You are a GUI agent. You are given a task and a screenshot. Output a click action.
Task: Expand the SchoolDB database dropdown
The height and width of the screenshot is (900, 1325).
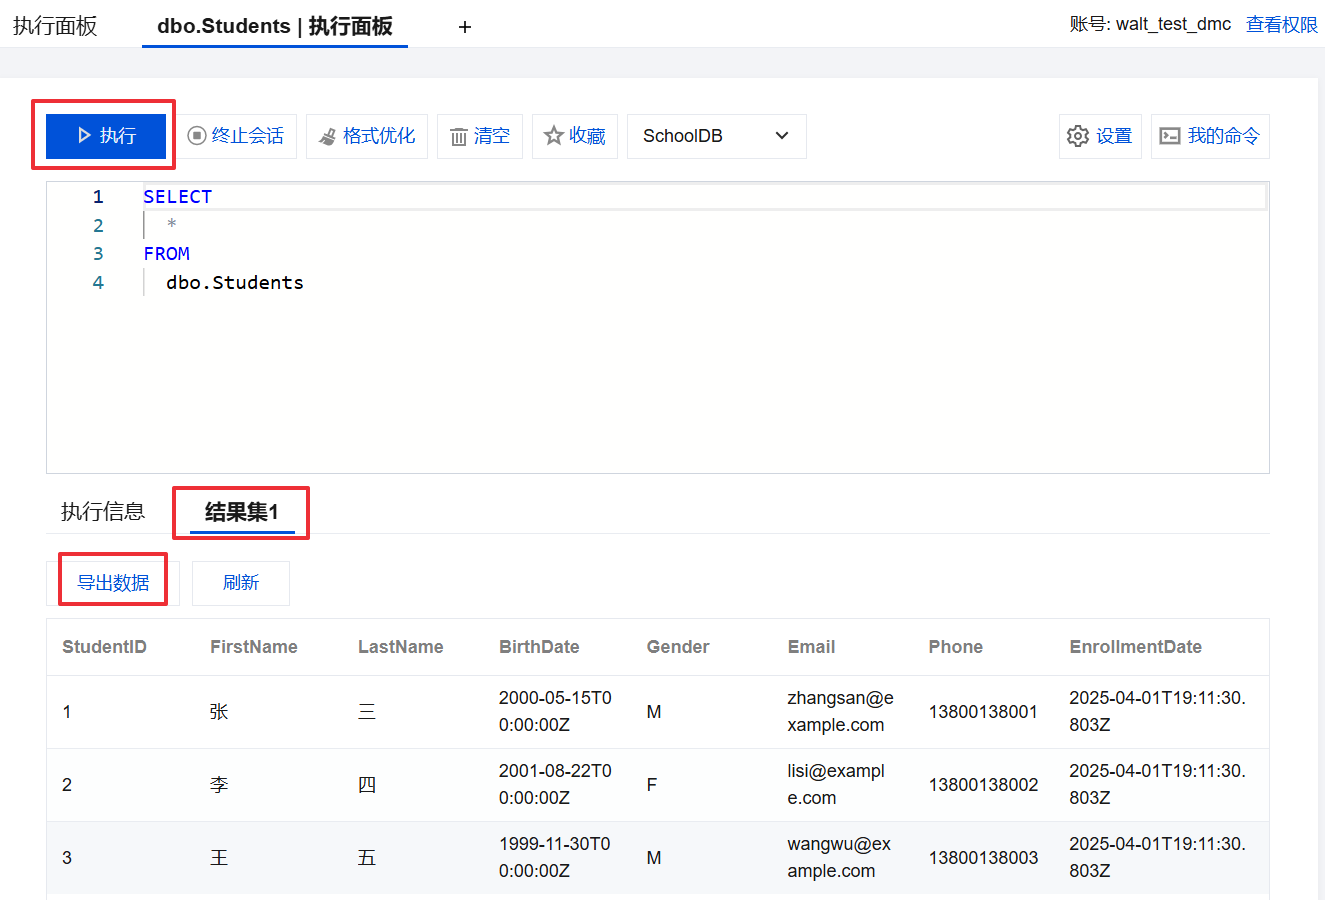coord(716,136)
